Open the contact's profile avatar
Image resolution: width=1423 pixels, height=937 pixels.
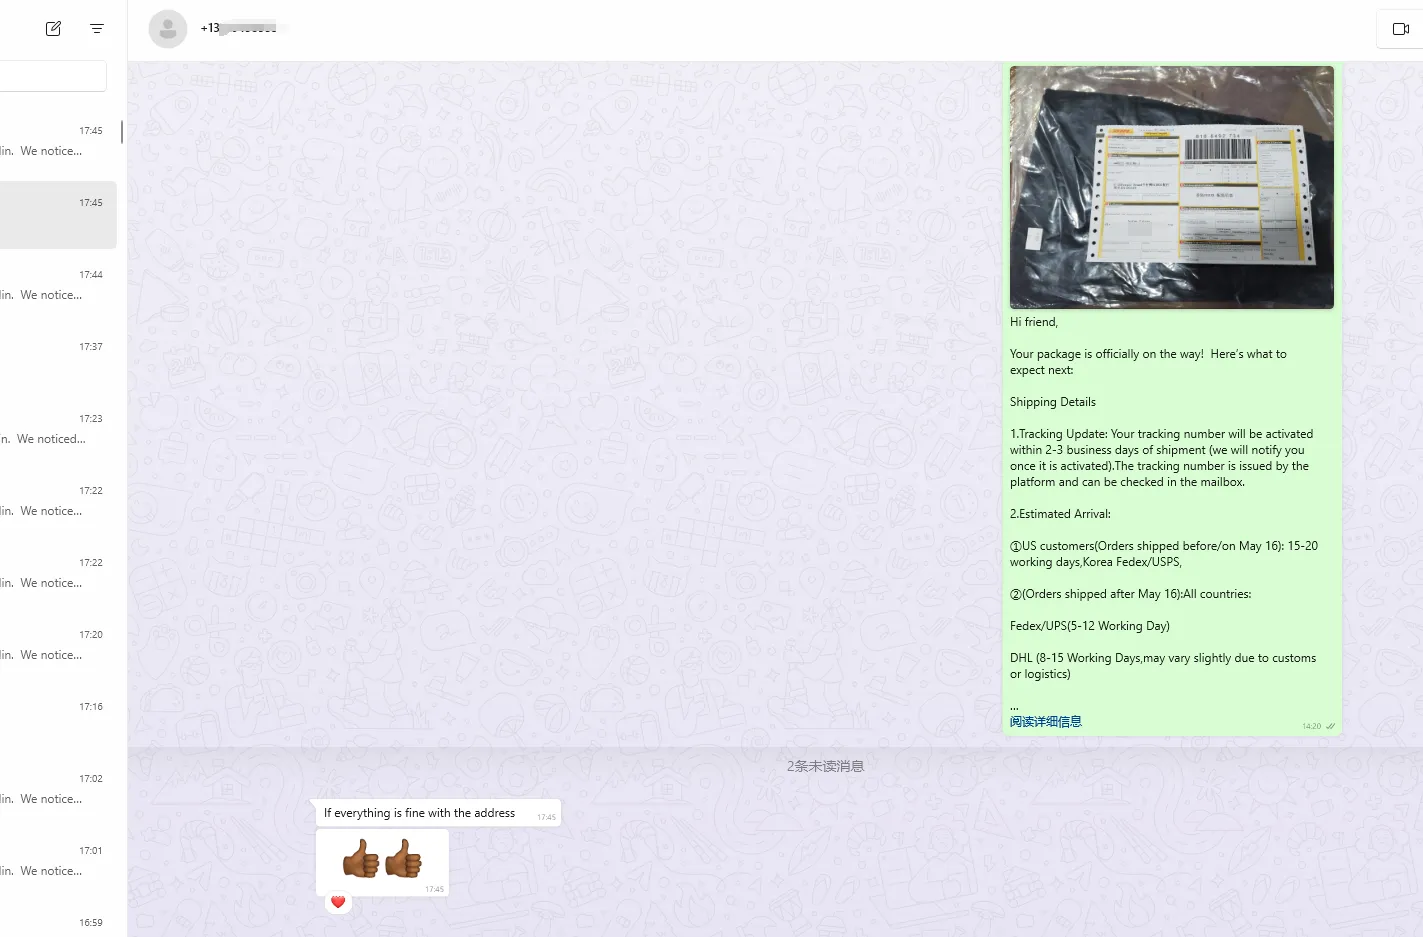pyautogui.click(x=168, y=29)
